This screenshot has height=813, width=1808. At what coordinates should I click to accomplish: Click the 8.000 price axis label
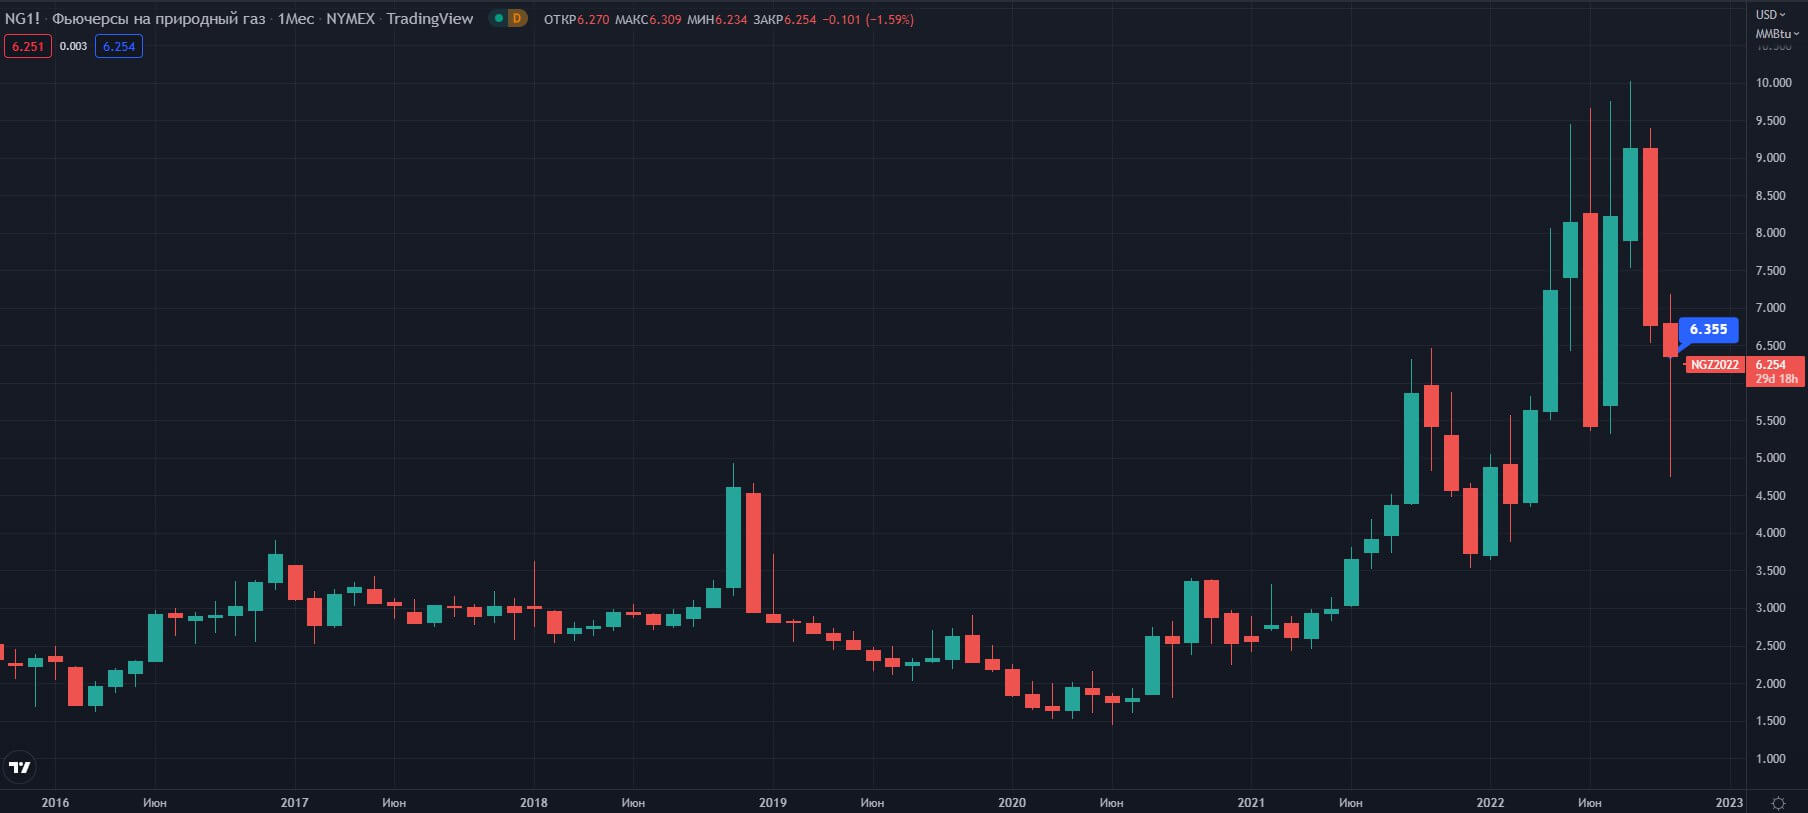click(1771, 233)
